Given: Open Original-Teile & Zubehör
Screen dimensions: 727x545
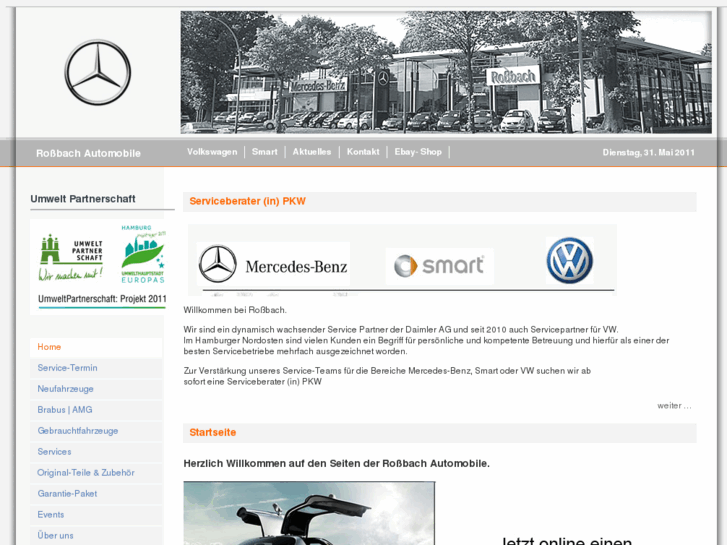Looking at the screenshot, I should pyautogui.click(x=96, y=473).
